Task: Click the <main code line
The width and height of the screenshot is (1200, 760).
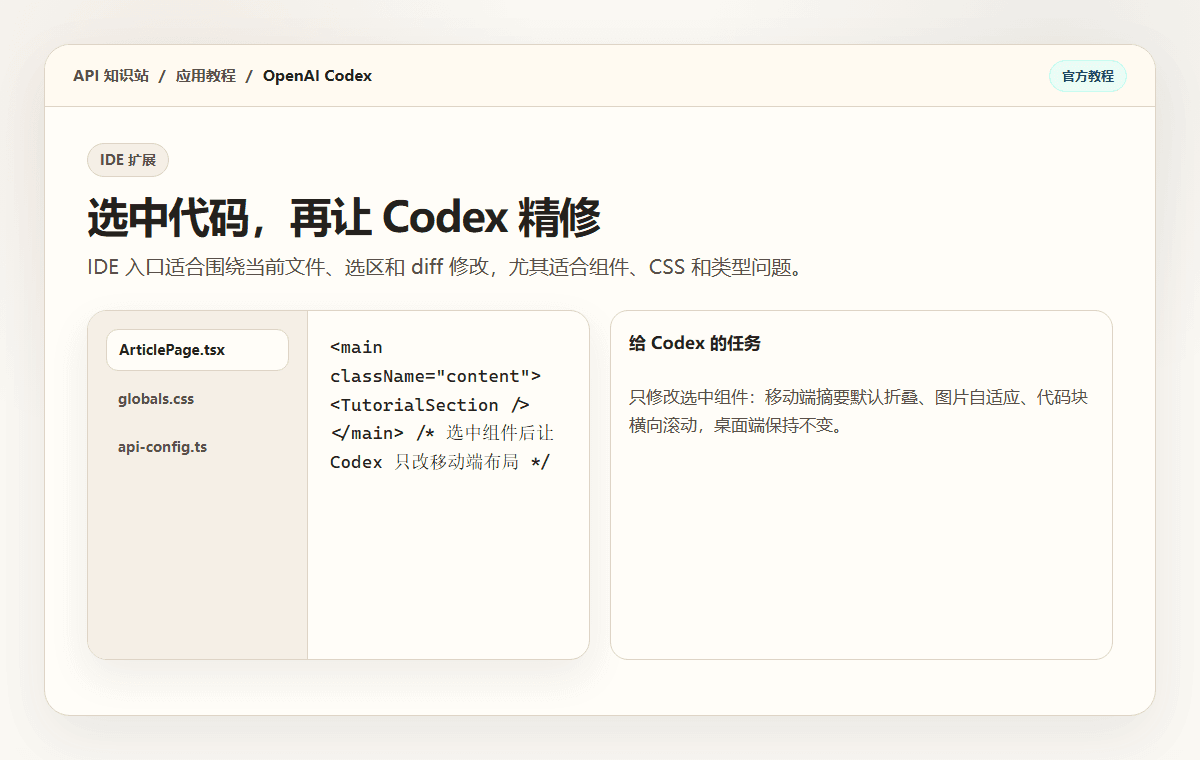Action: coord(356,347)
